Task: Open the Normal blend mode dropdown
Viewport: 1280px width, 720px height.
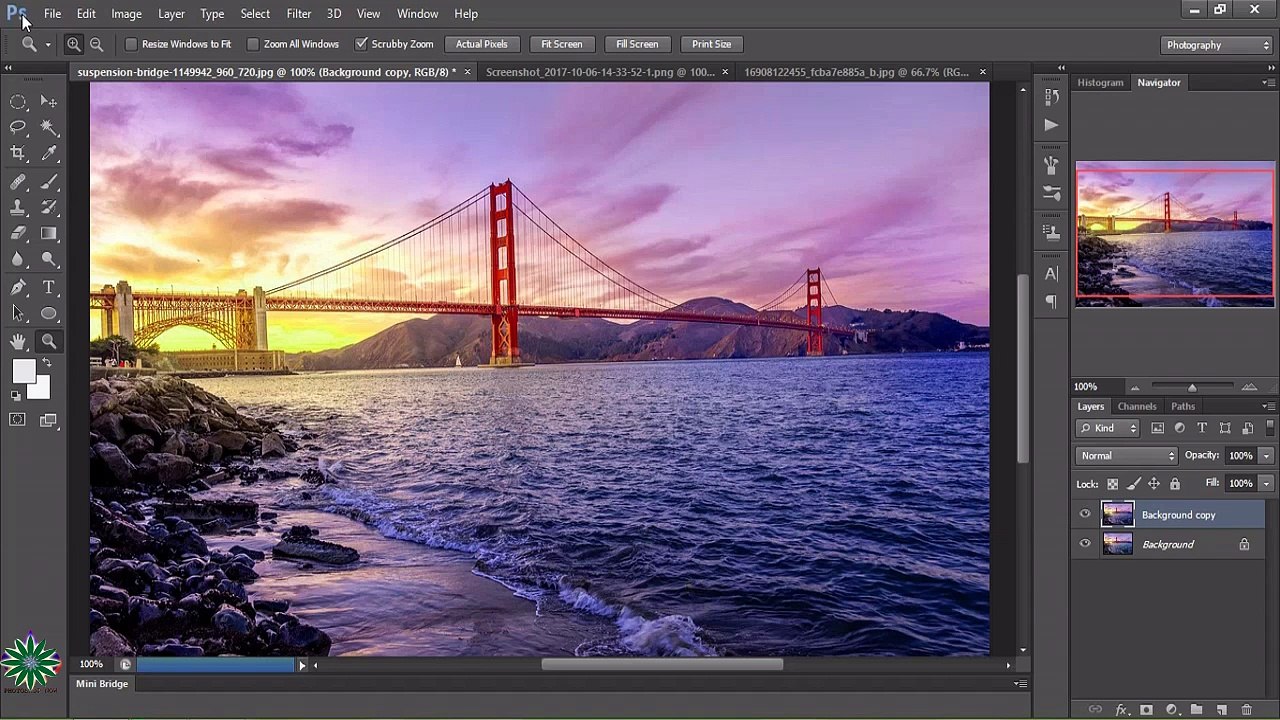Action: pos(1127,456)
